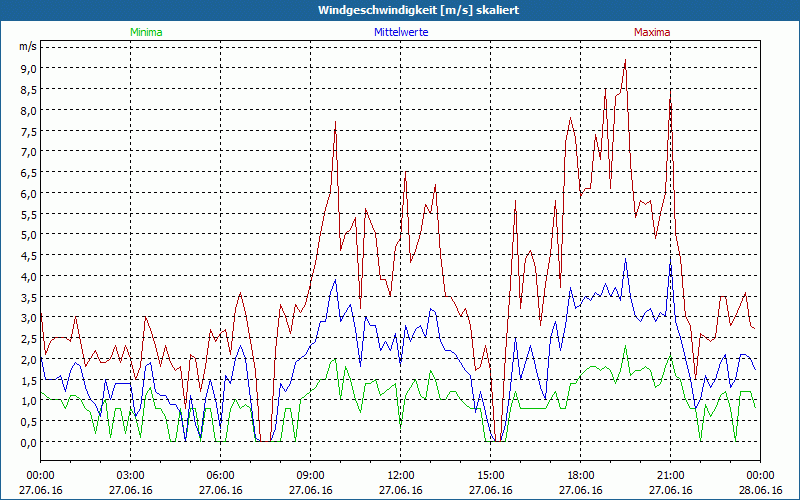Click the 09:00 time axis label
Screen dimensions: 800x500
[311, 476]
